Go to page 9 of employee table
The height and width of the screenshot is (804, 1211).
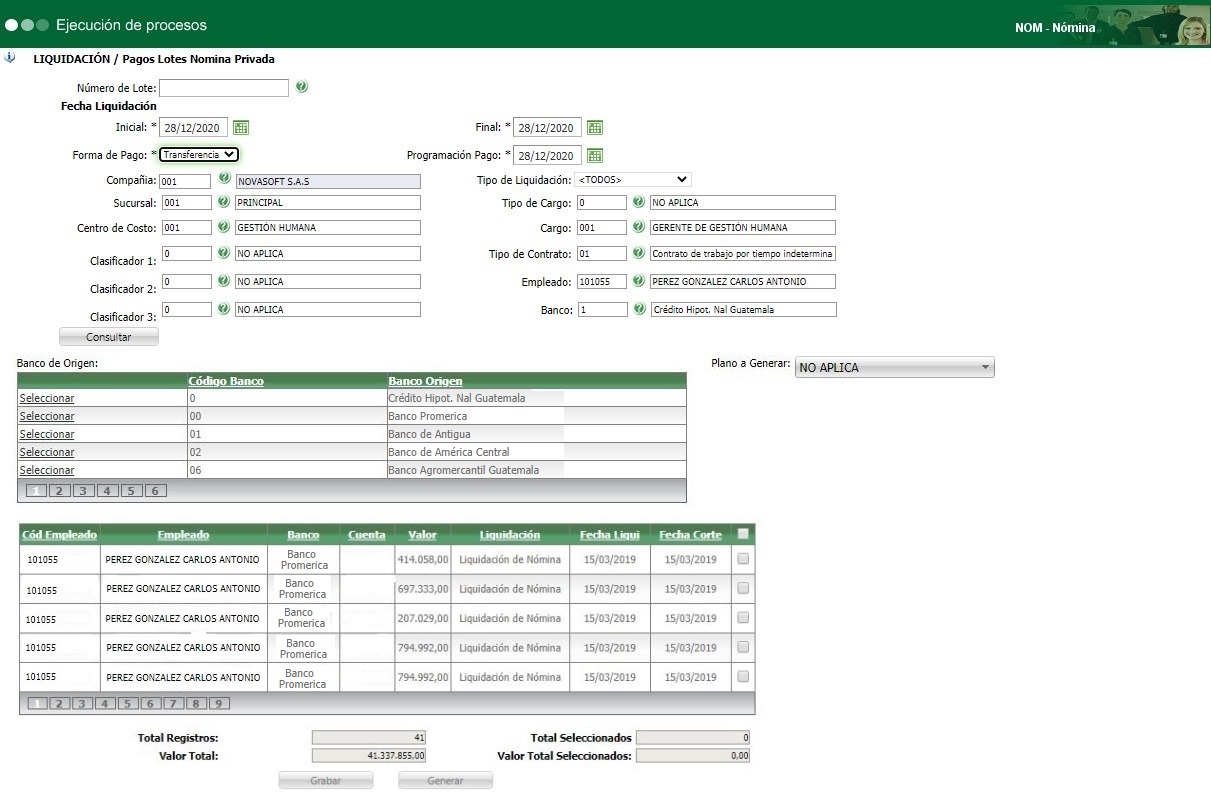(219, 704)
